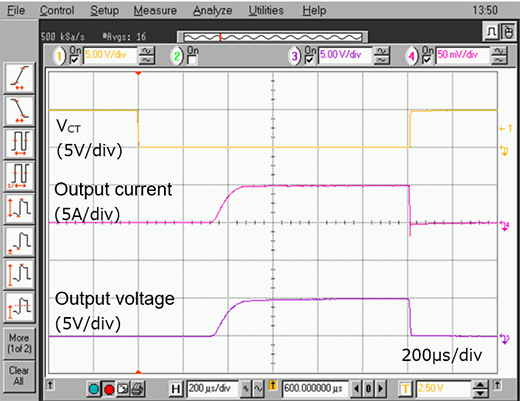Click the zero delay 0 button
The height and width of the screenshot is (401, 520).
pyautogui.click(x=368, y=389)
